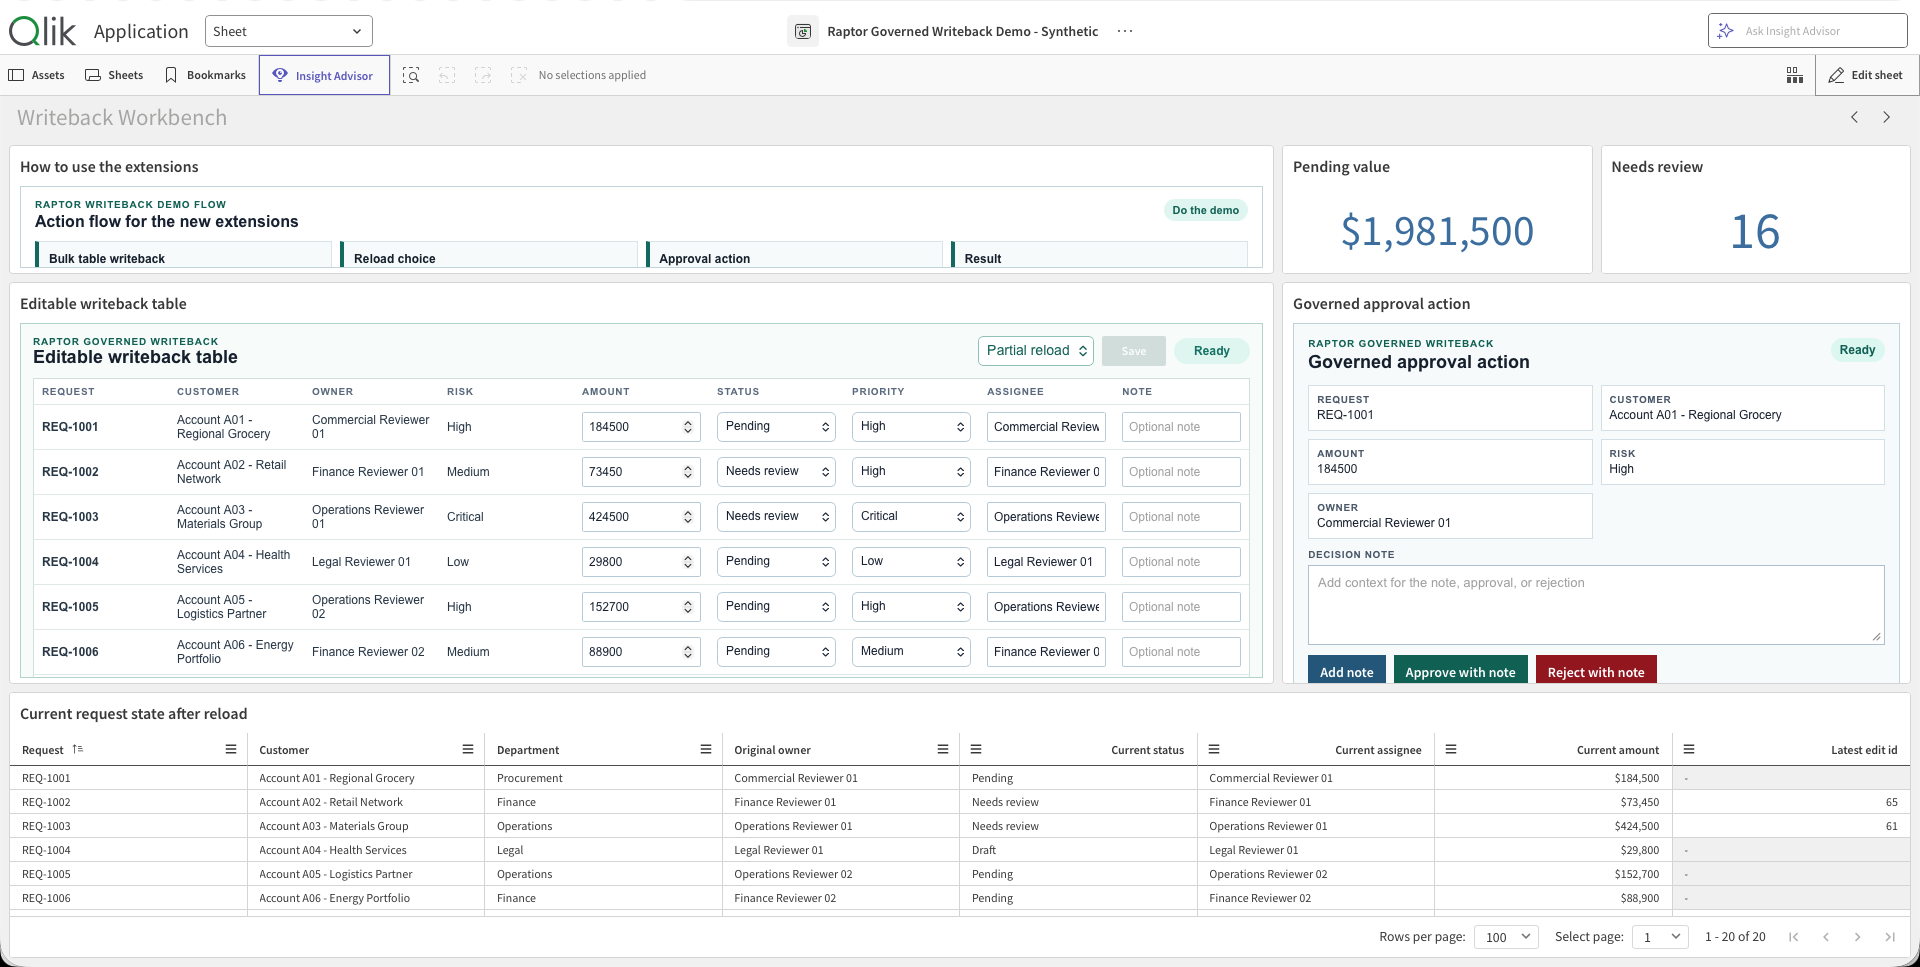Viewport: 1920px width, 967px height.
Task: Click the step back selection icon
Action: click(x=447, y=75)
